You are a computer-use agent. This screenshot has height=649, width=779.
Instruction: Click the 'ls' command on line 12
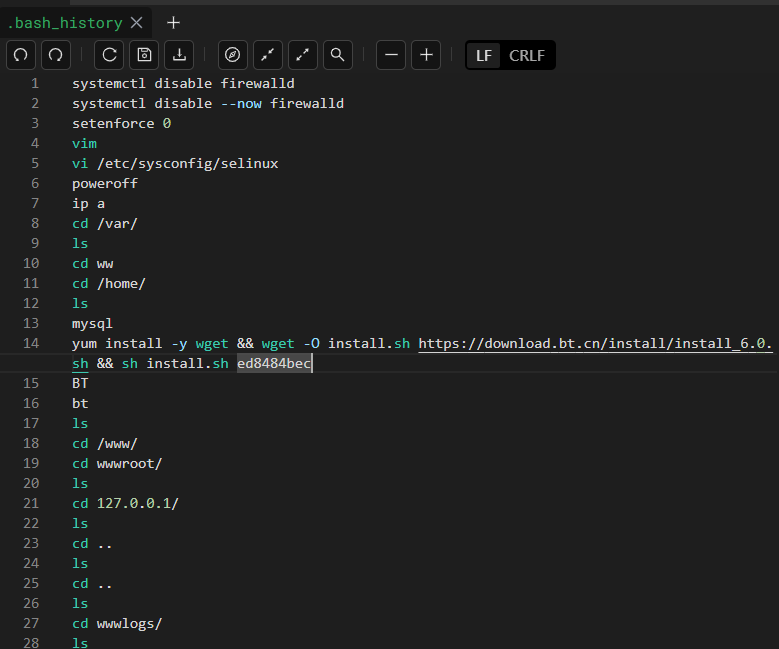point(80,304)
